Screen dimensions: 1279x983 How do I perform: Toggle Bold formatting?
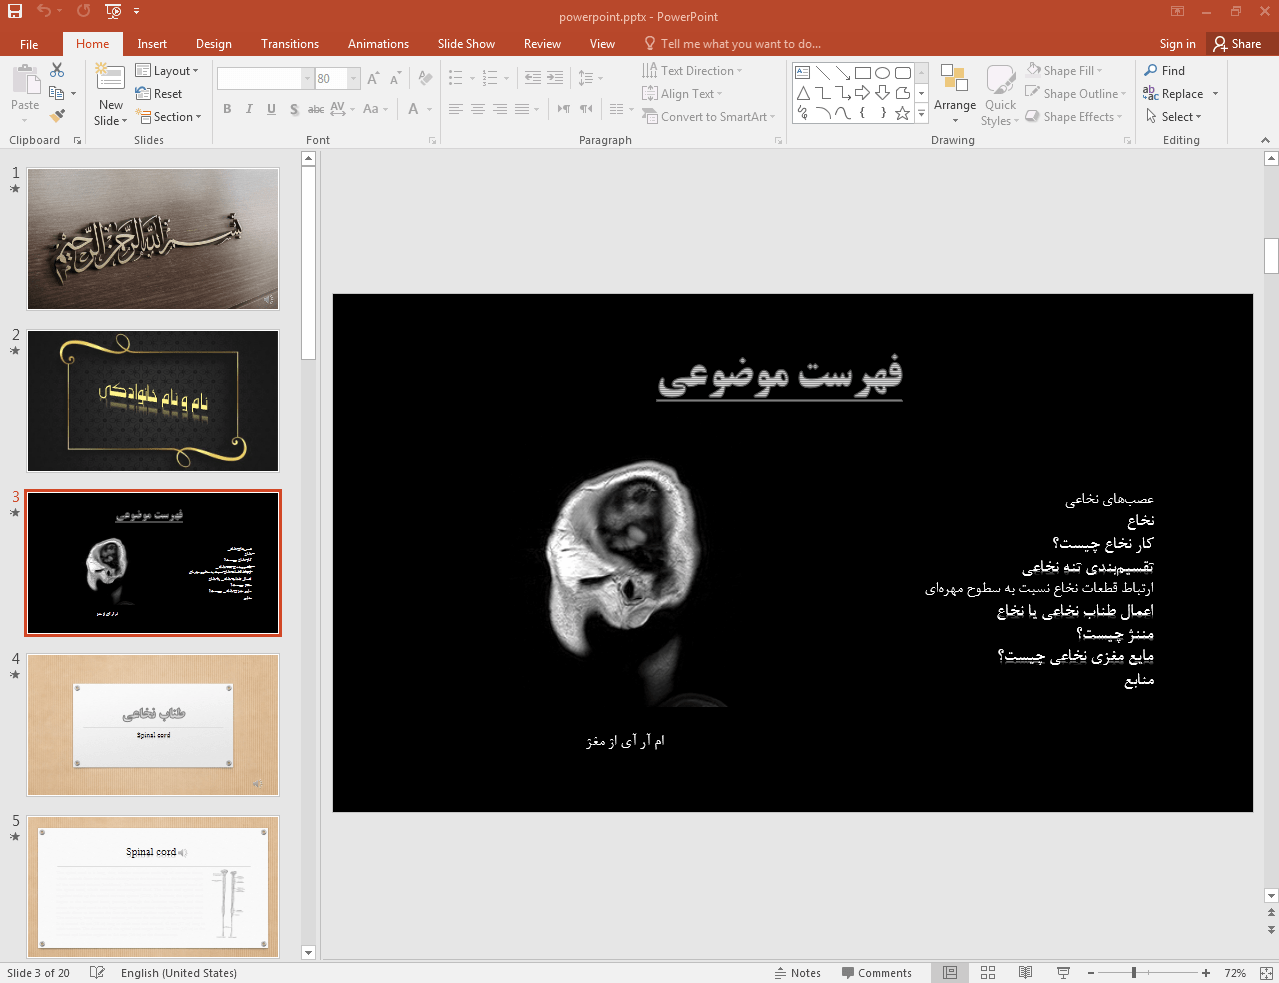point(227,109)
